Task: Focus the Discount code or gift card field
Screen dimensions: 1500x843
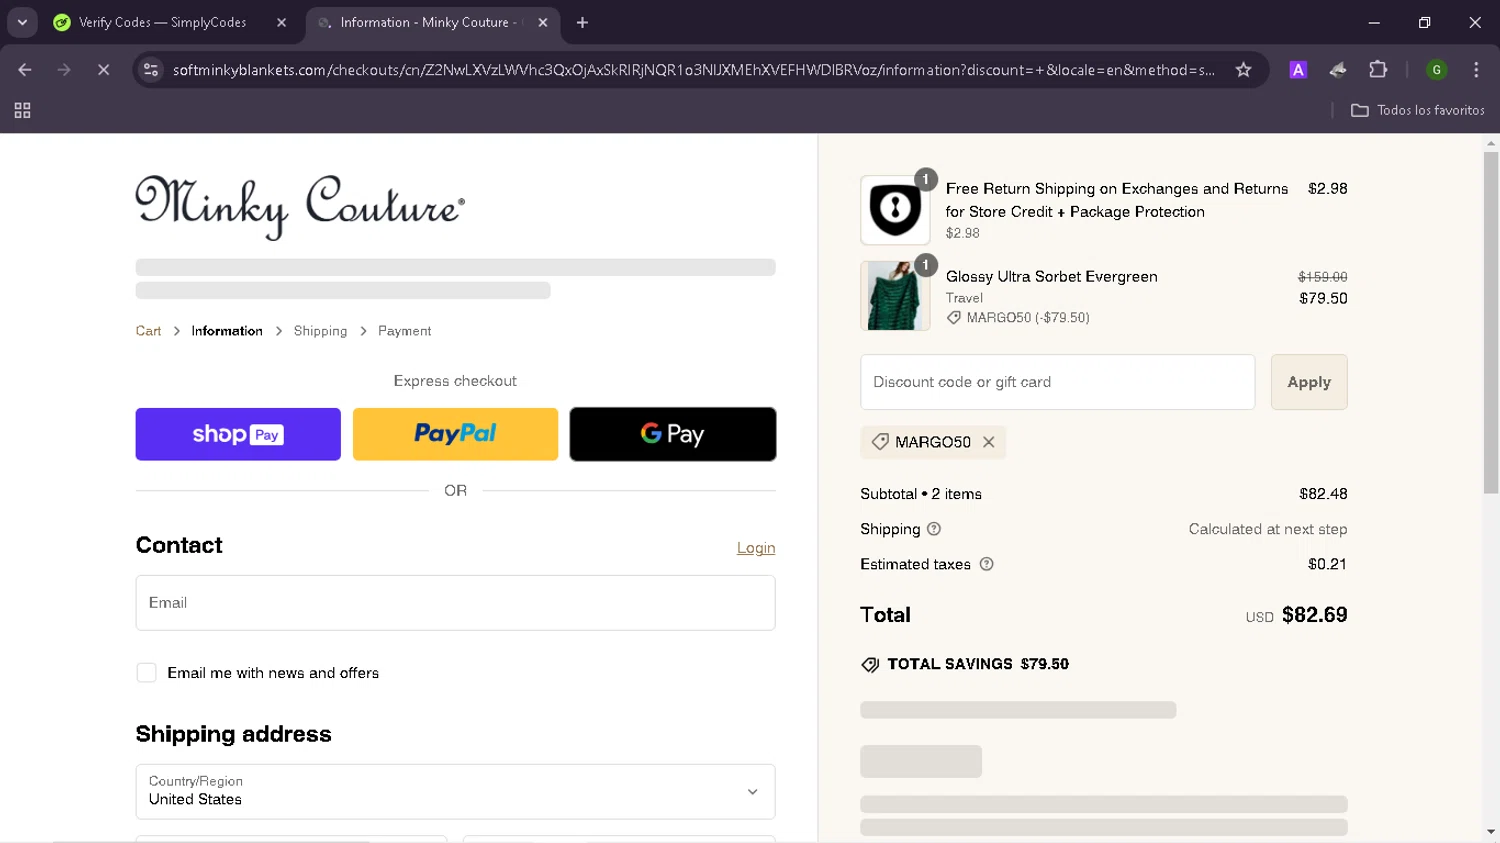Action: [1057, 382]
